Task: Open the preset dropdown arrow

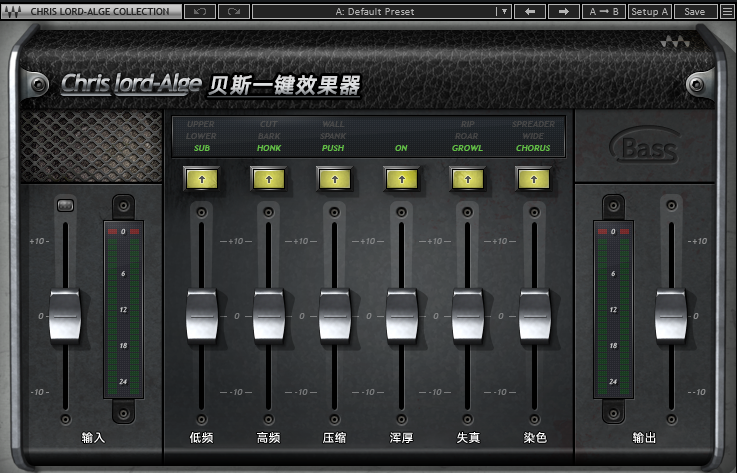Action: 504,12
